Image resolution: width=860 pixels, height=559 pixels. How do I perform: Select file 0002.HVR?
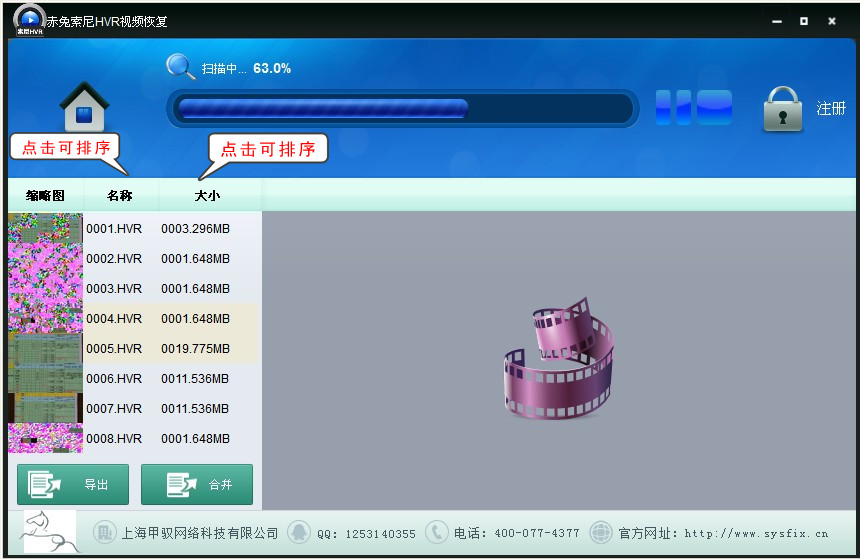point(114,258)
